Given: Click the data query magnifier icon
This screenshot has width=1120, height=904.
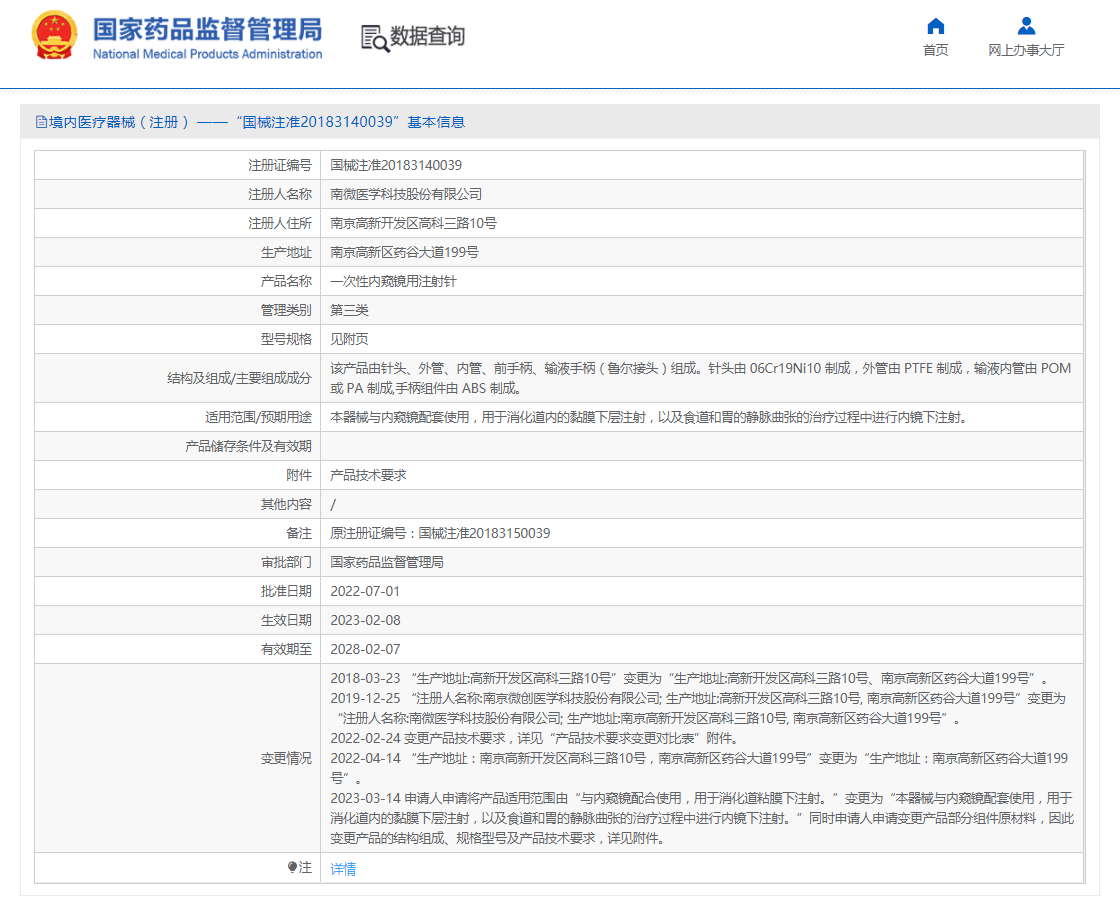Looking at the screenshot, I should click(374, 38).
